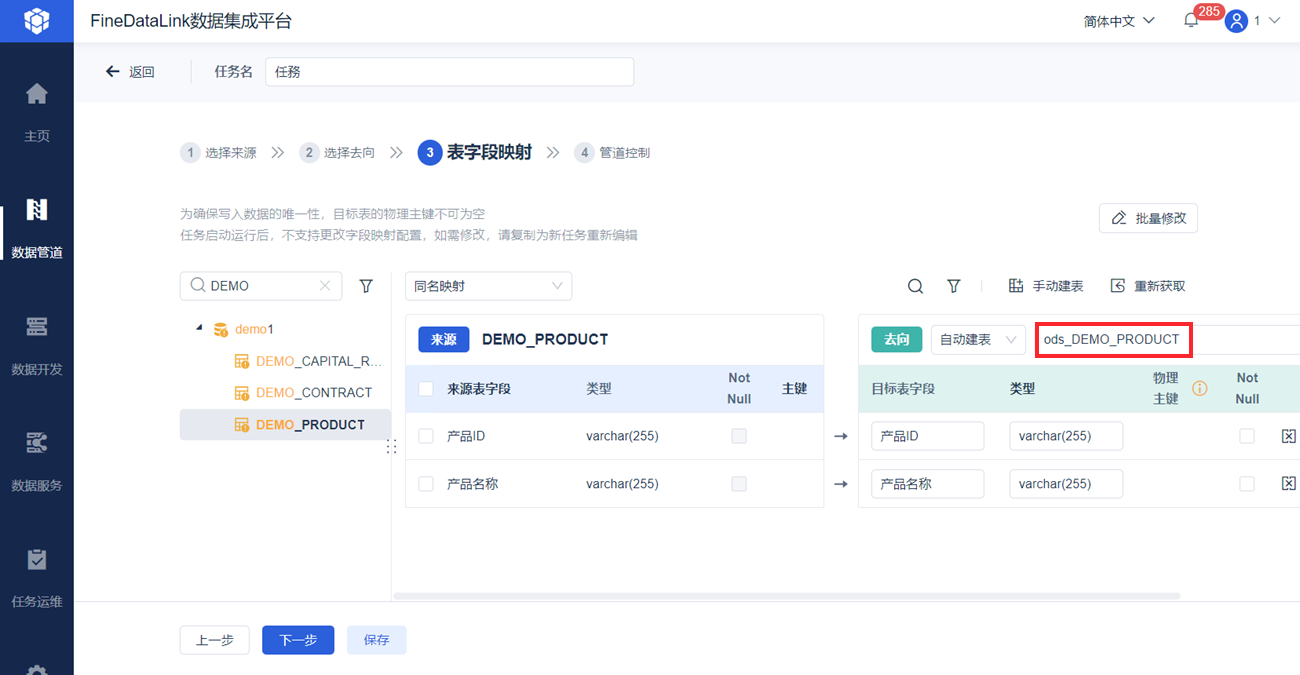Delete the 产品ID target field row
Image resolution: width=1300 pixels, height=675 pixels.
tap(1289, 436)
